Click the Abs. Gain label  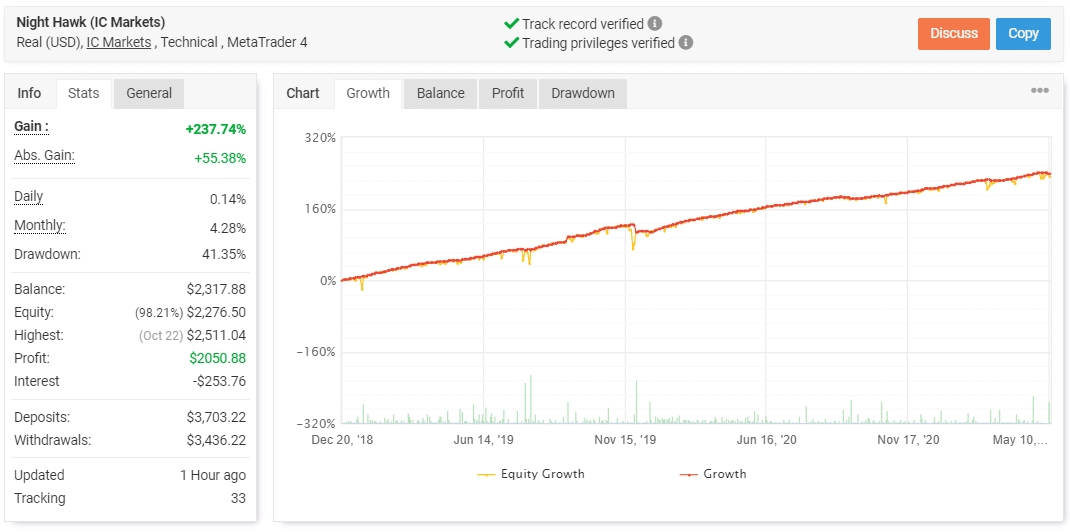pyautogui.click(x=44, y=156)
